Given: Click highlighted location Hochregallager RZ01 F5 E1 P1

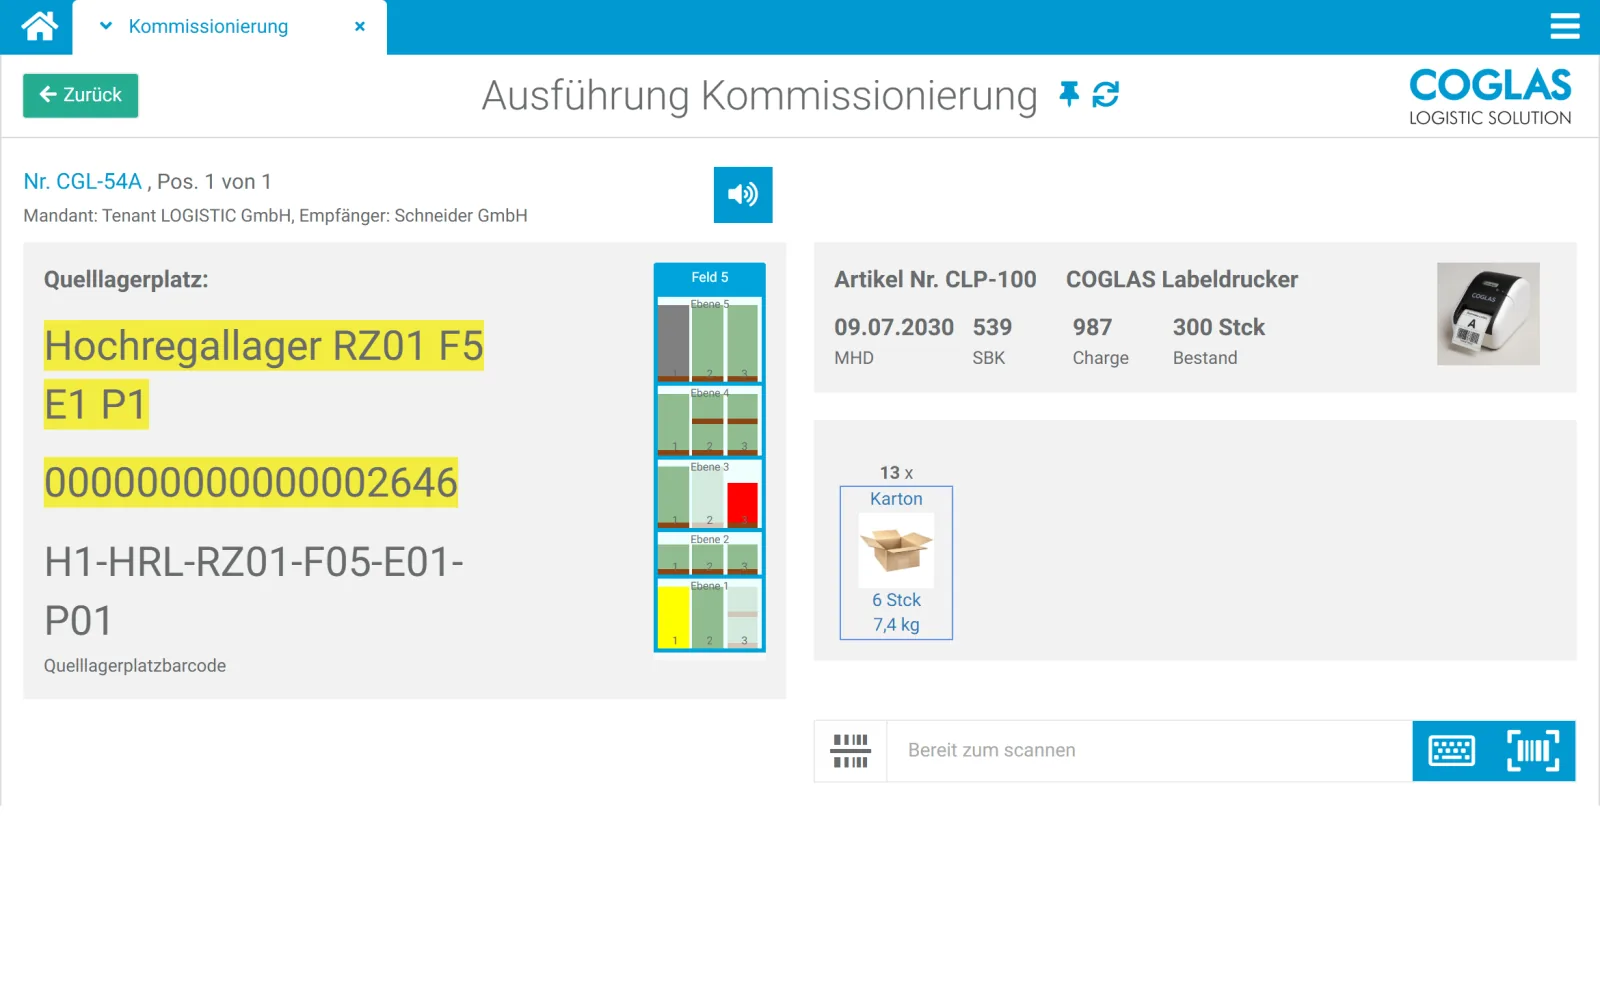Looking at the screenshot, I should click(x=264, y=375).
